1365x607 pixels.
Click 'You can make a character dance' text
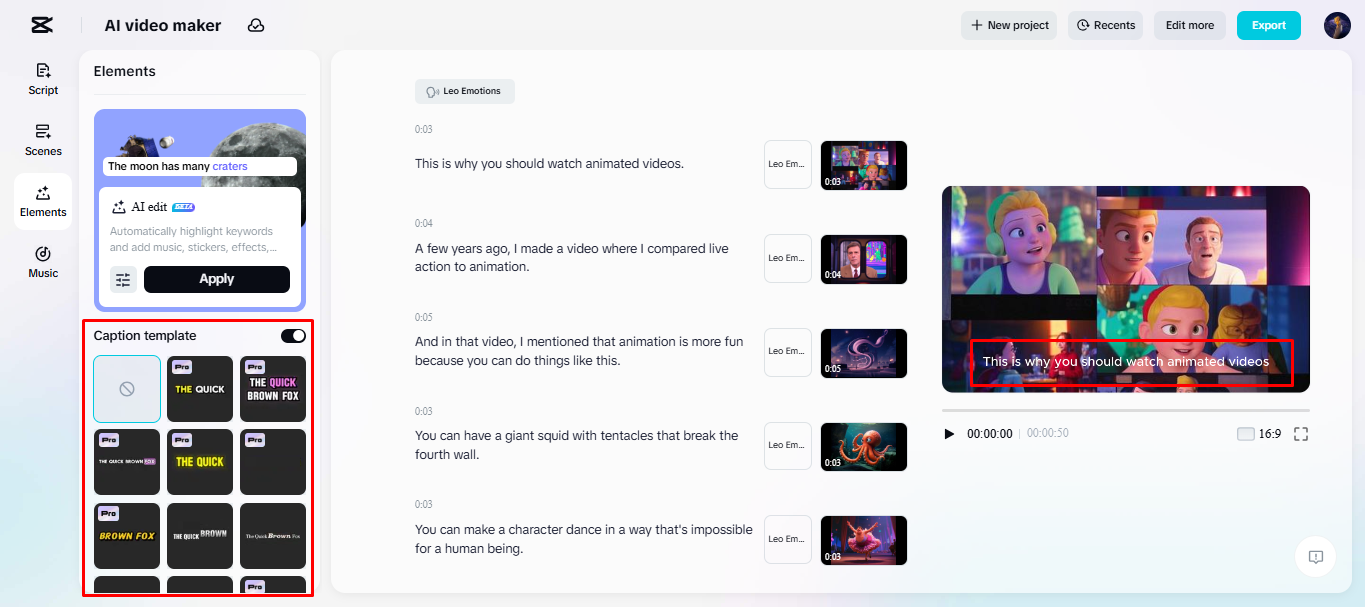[x=584, y=539]
